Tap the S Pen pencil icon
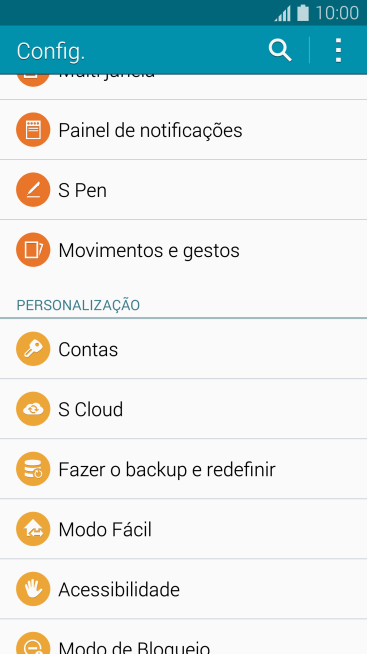 [33, 190]
